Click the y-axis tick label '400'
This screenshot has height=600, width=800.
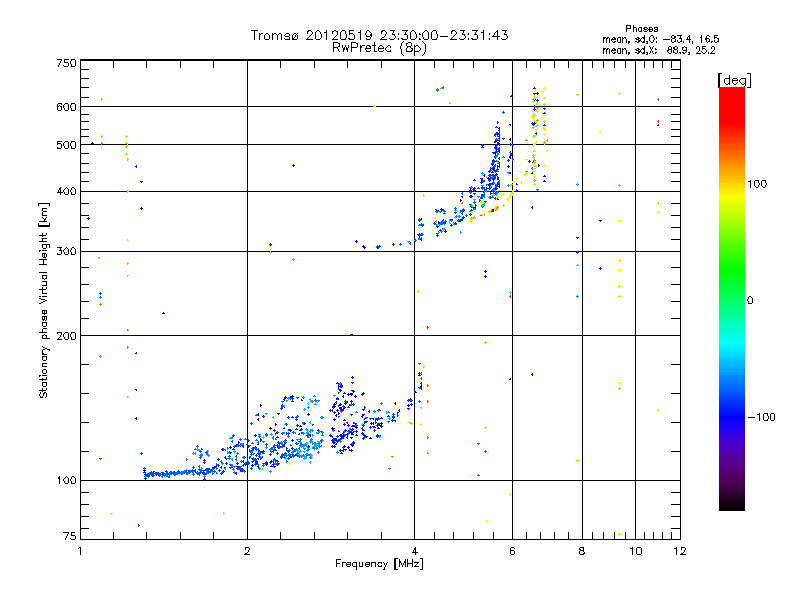[x=66, y=192]
